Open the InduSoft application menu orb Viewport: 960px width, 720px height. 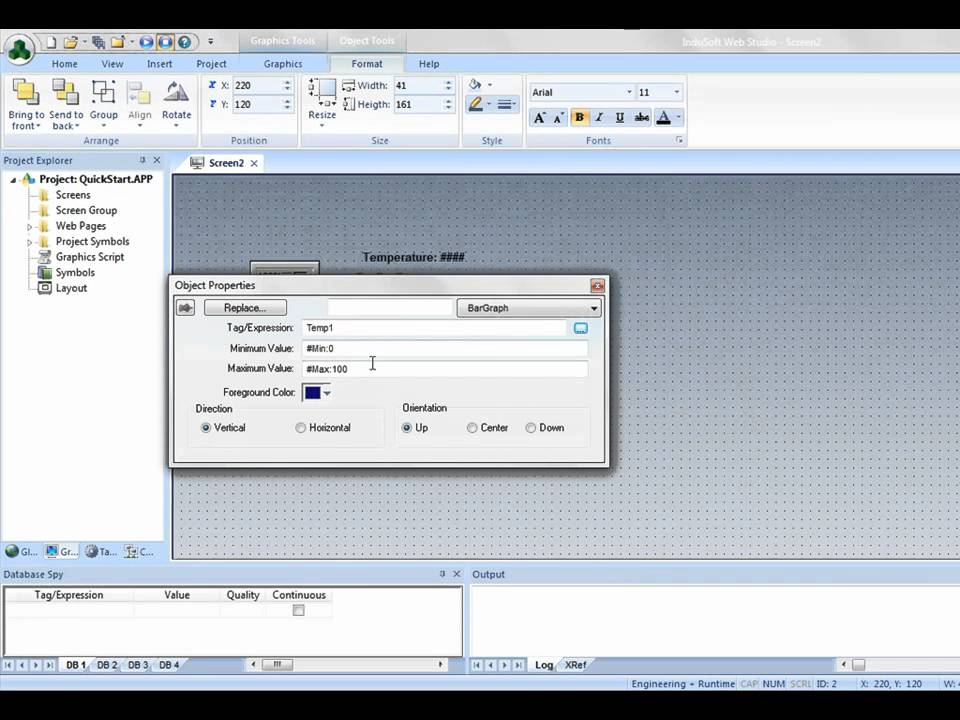(x=20, y=50)
